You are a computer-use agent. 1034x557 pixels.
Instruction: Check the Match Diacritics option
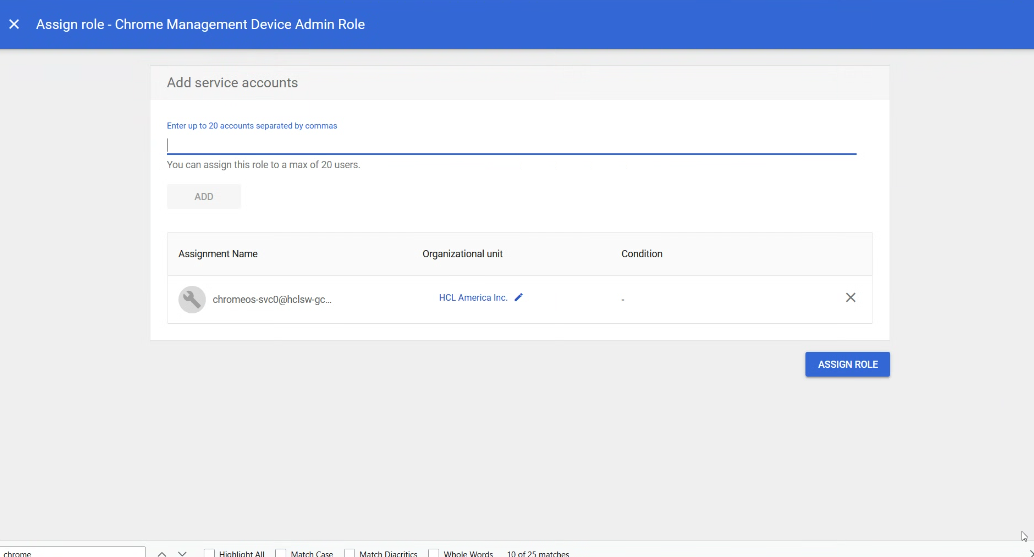pos(351,553)
